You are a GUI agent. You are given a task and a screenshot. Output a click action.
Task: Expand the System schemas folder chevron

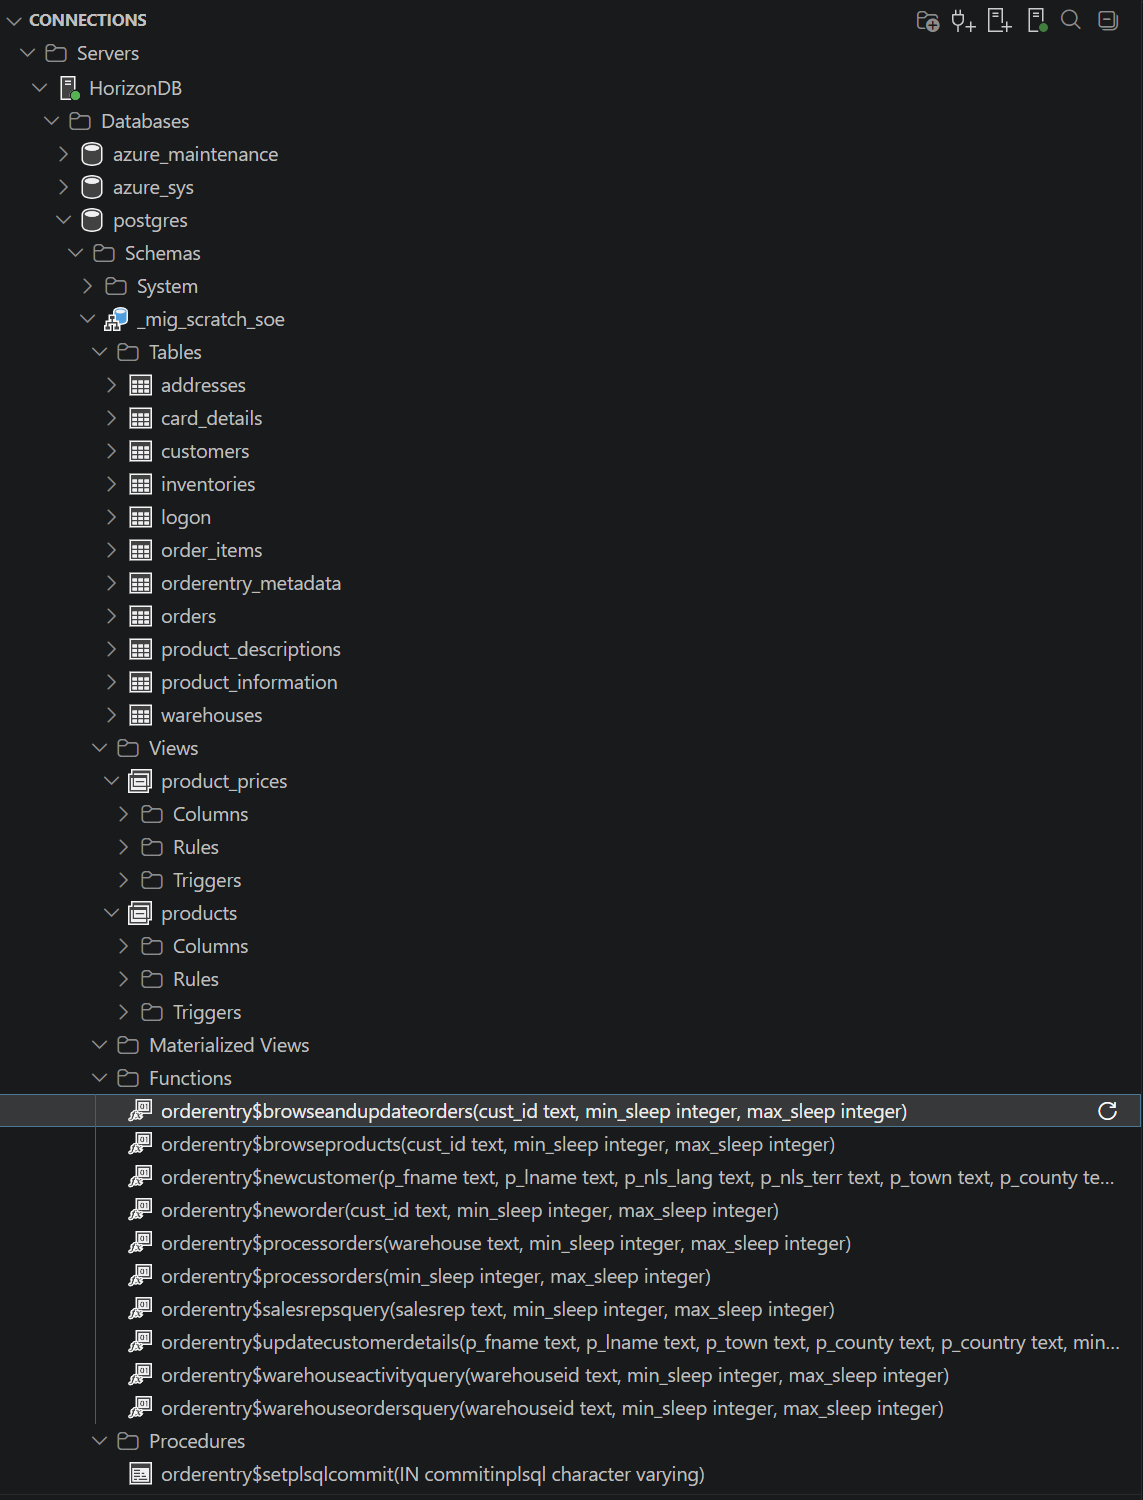click(x=88, y=286)
